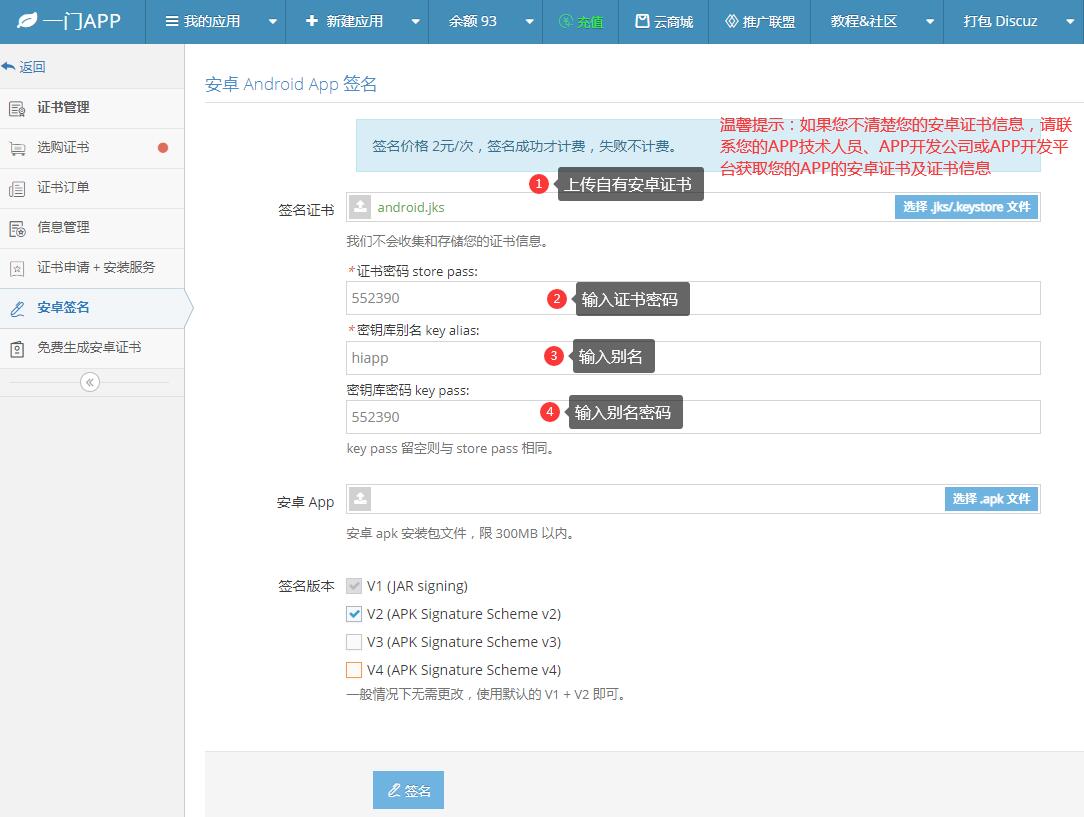Click the 证书申请 + 安装服务 icon
The width and height of the screenshot is (1084, 817).
click(x=17, y=268)
